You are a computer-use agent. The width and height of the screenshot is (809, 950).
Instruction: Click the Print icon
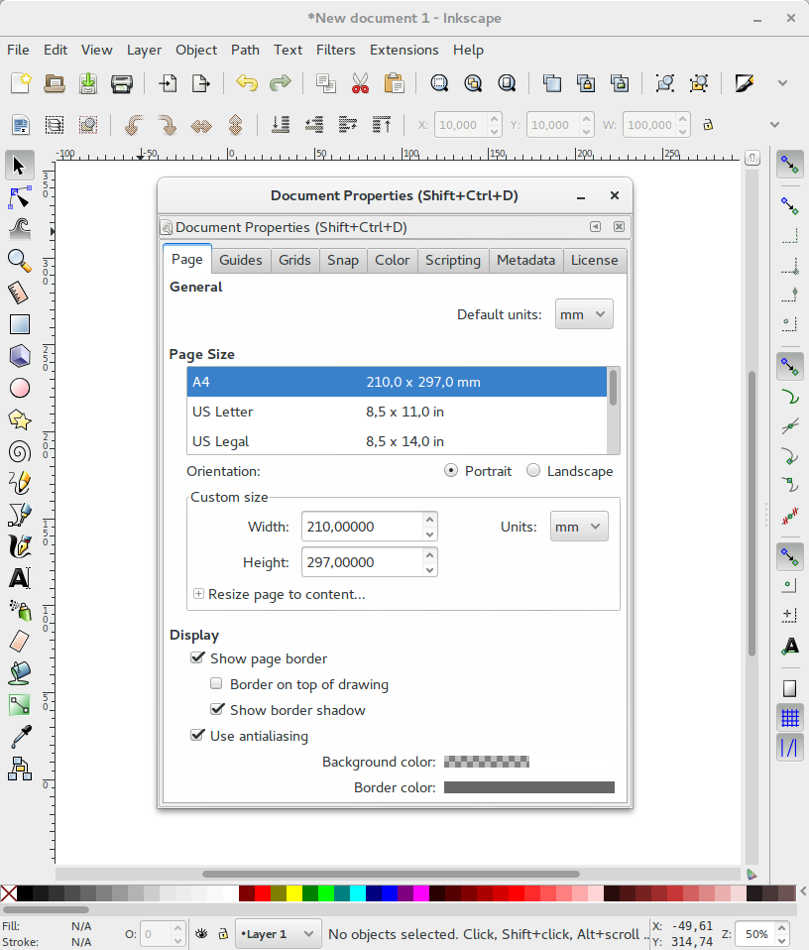(x=122, y=83)
